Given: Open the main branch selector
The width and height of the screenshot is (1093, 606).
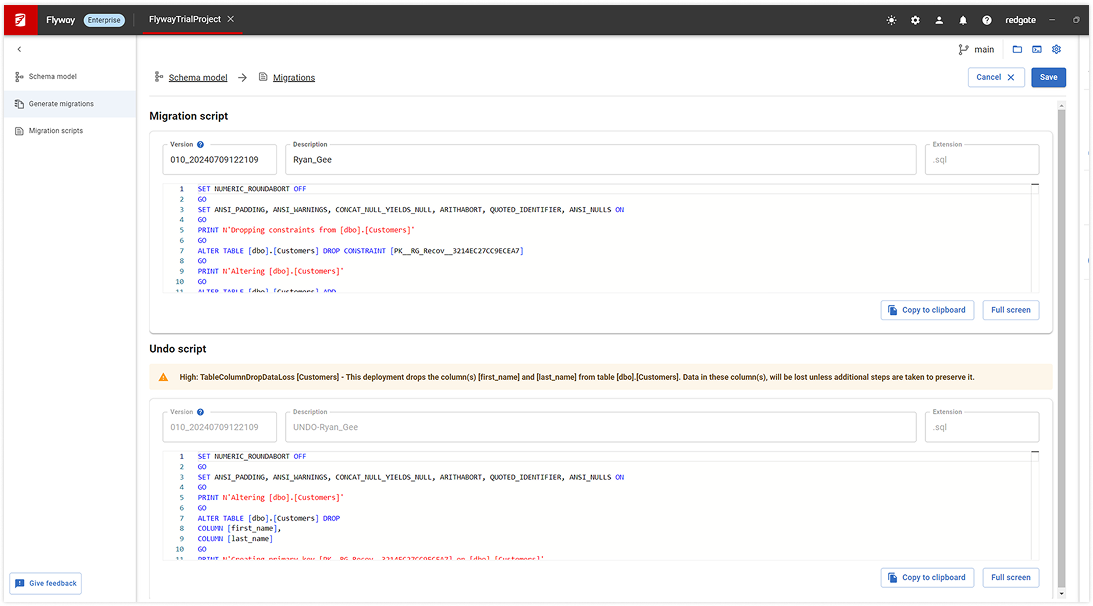Looking at the screenshot, I should point(976,49).
